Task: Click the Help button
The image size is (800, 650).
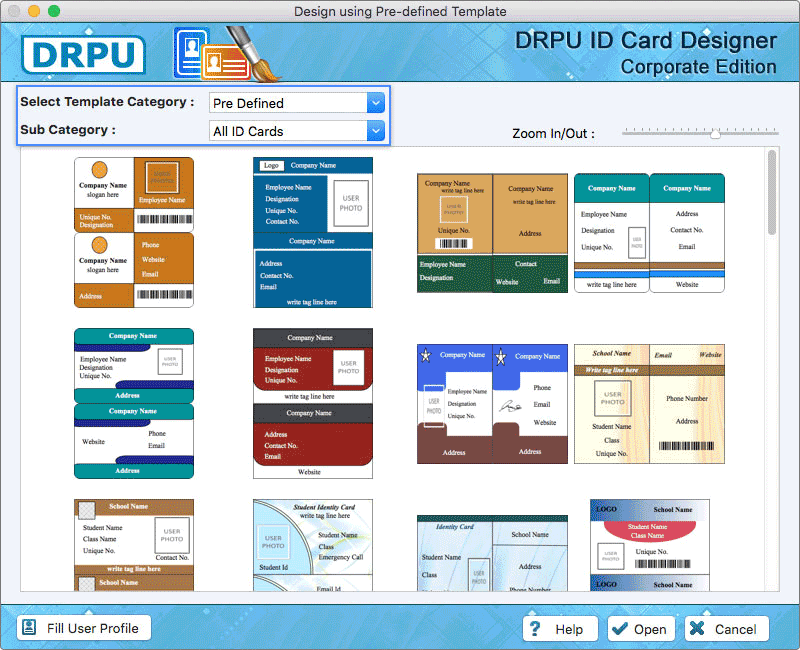Action: coord(560,629)
